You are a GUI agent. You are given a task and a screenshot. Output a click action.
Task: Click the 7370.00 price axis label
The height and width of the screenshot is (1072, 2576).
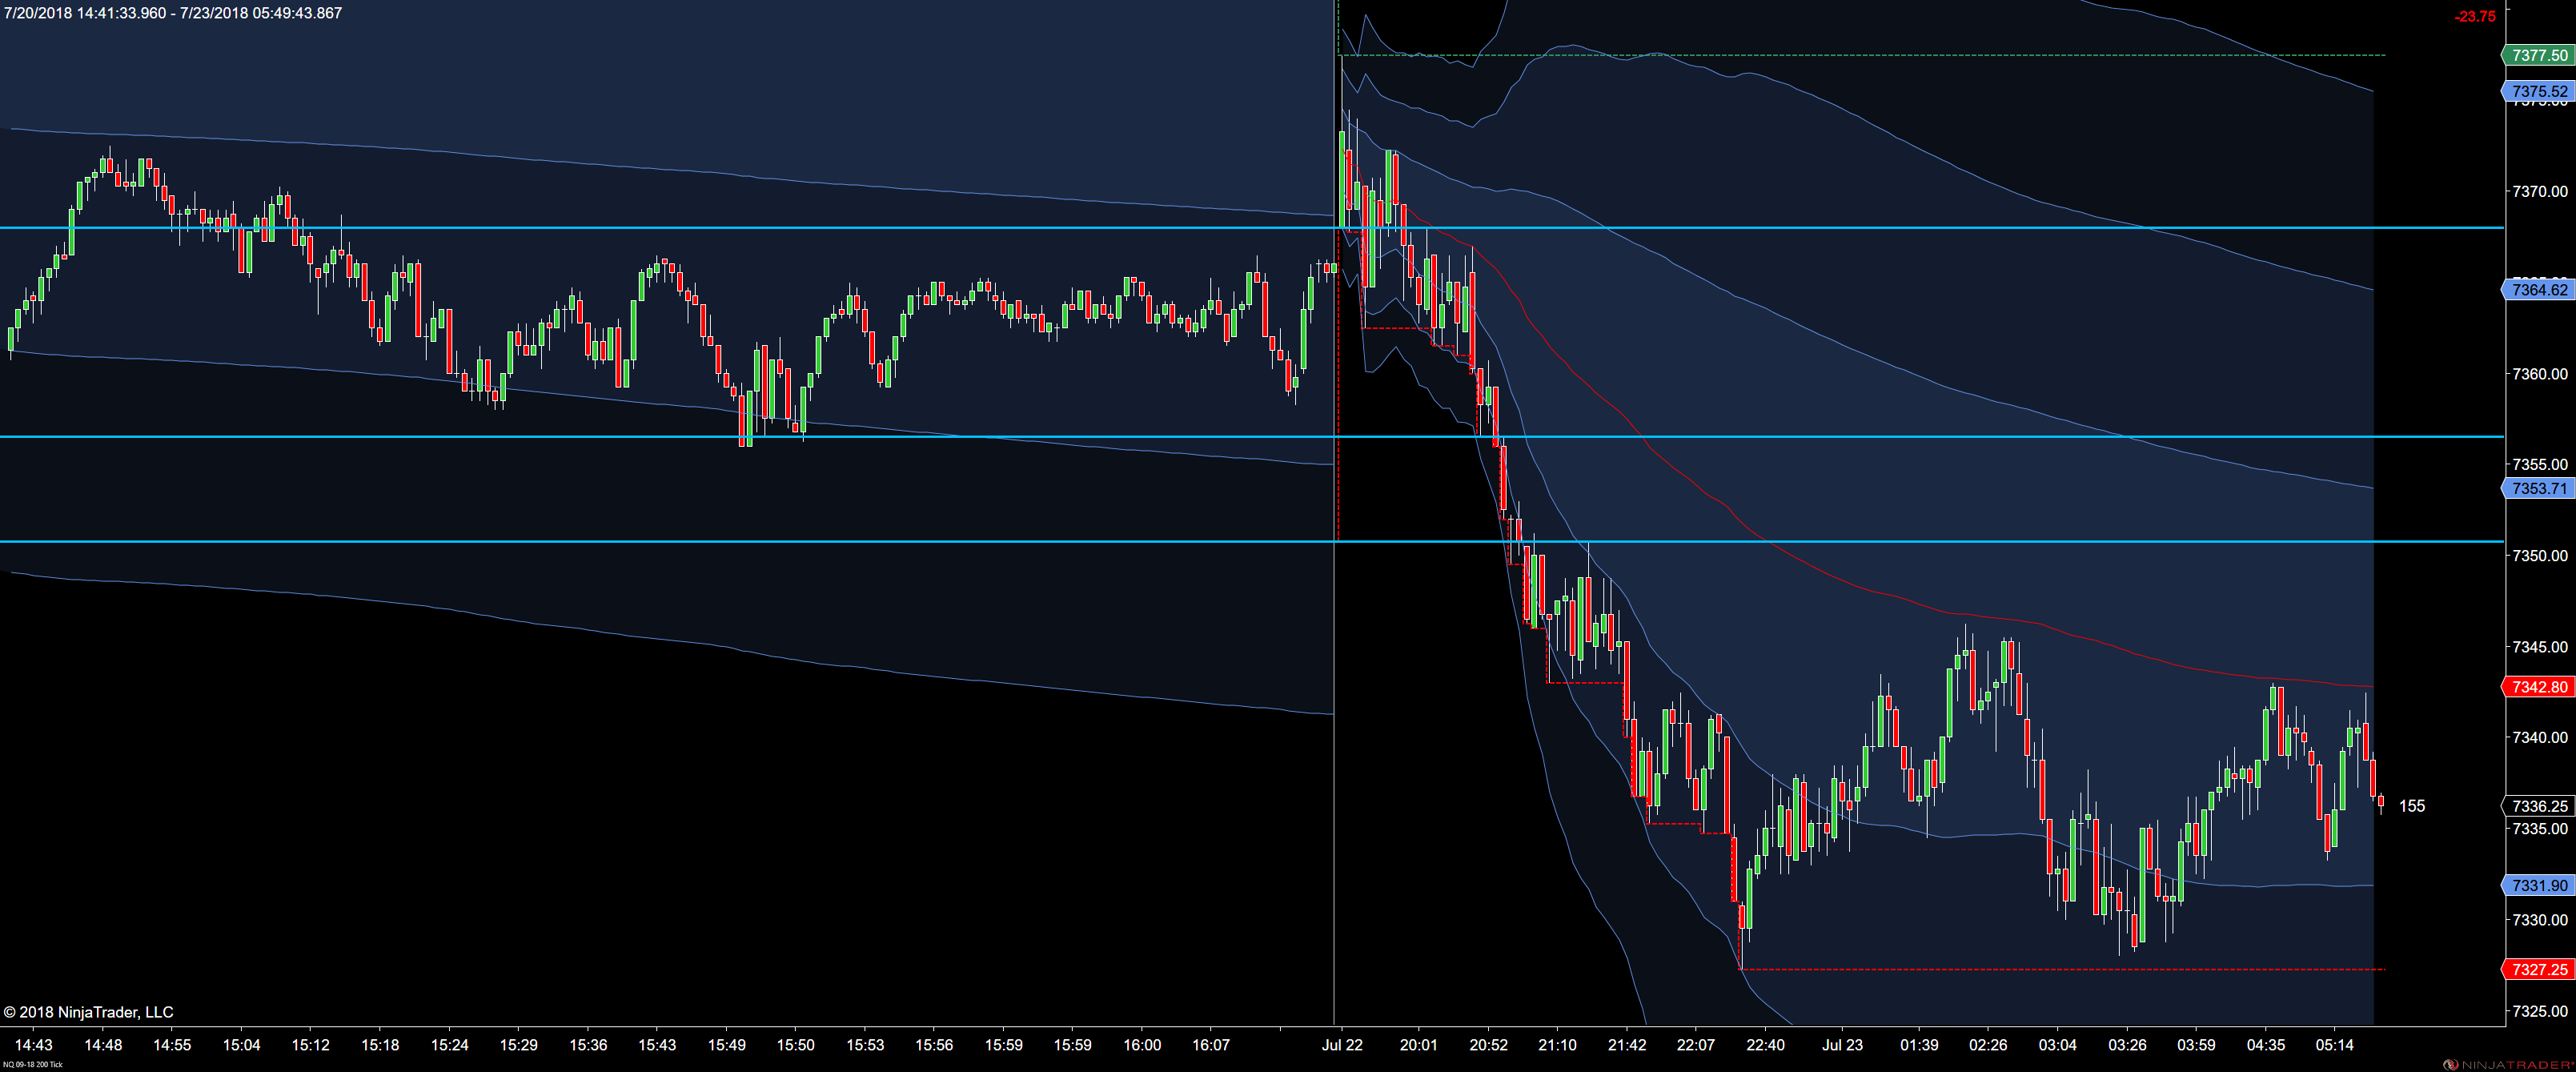(2540, 191)
